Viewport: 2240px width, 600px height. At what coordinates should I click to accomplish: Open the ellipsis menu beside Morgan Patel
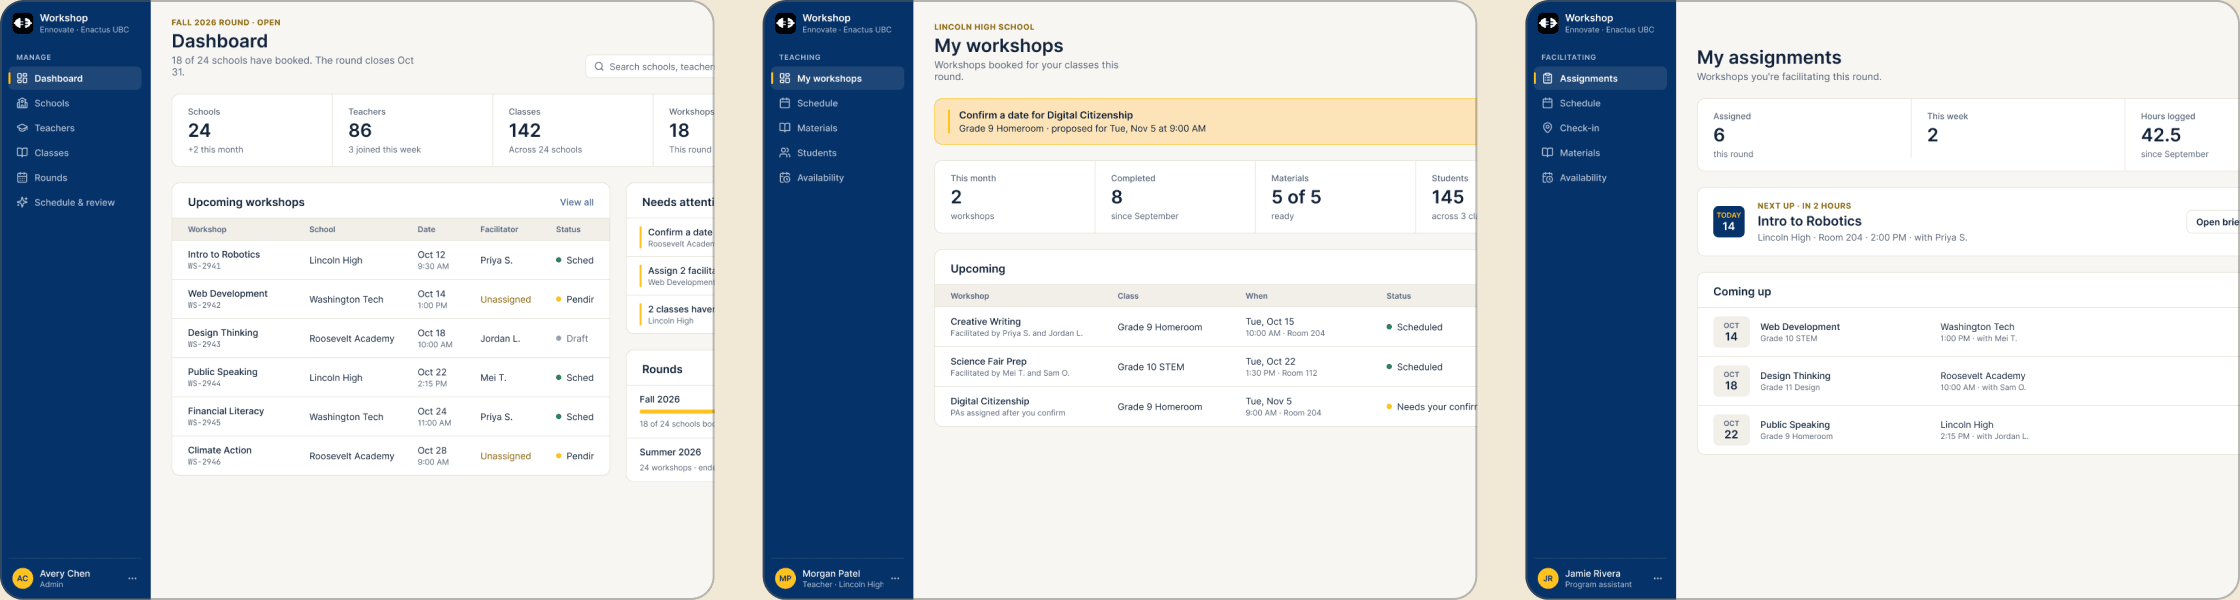[895, 578]
